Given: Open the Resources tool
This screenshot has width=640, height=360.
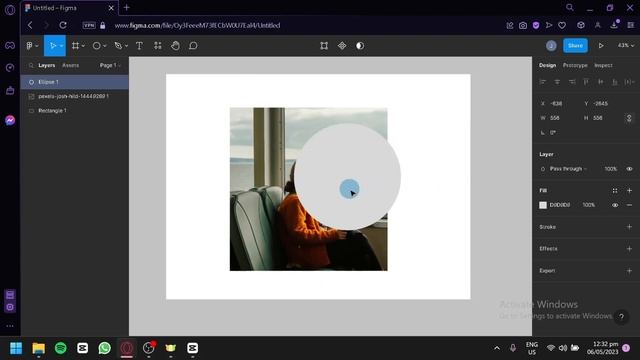Looking at the screenshot, I should (x=158, y=46).
